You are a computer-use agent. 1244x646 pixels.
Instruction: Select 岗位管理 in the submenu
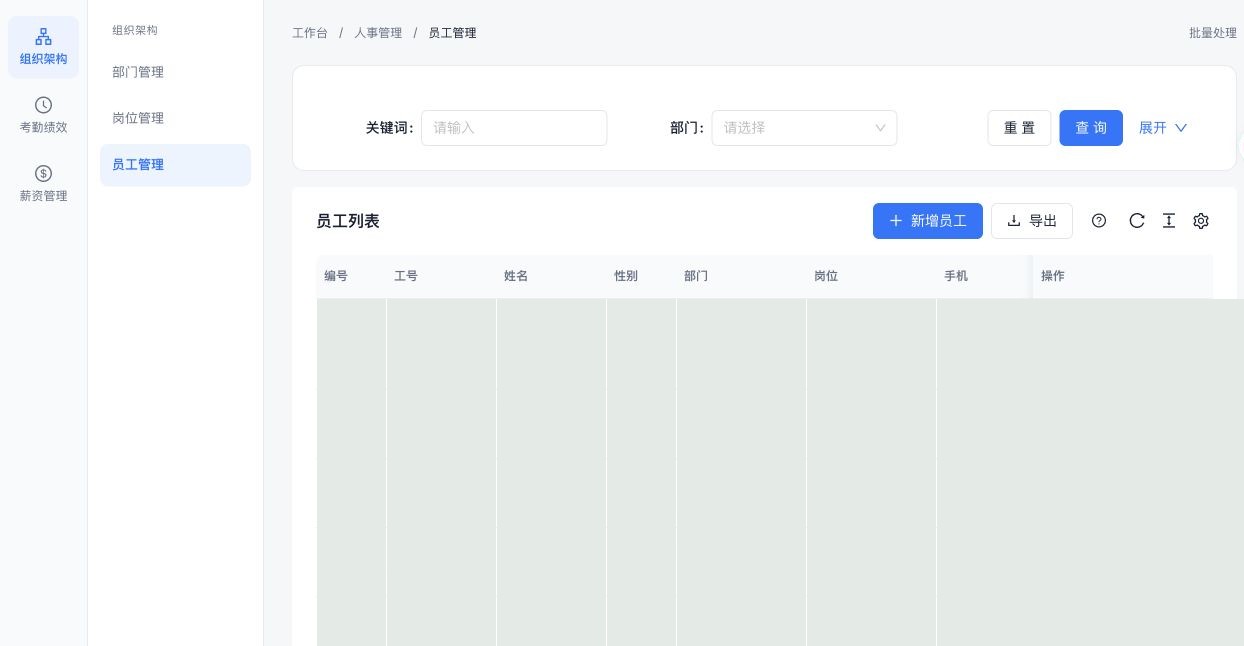[175, 118]
